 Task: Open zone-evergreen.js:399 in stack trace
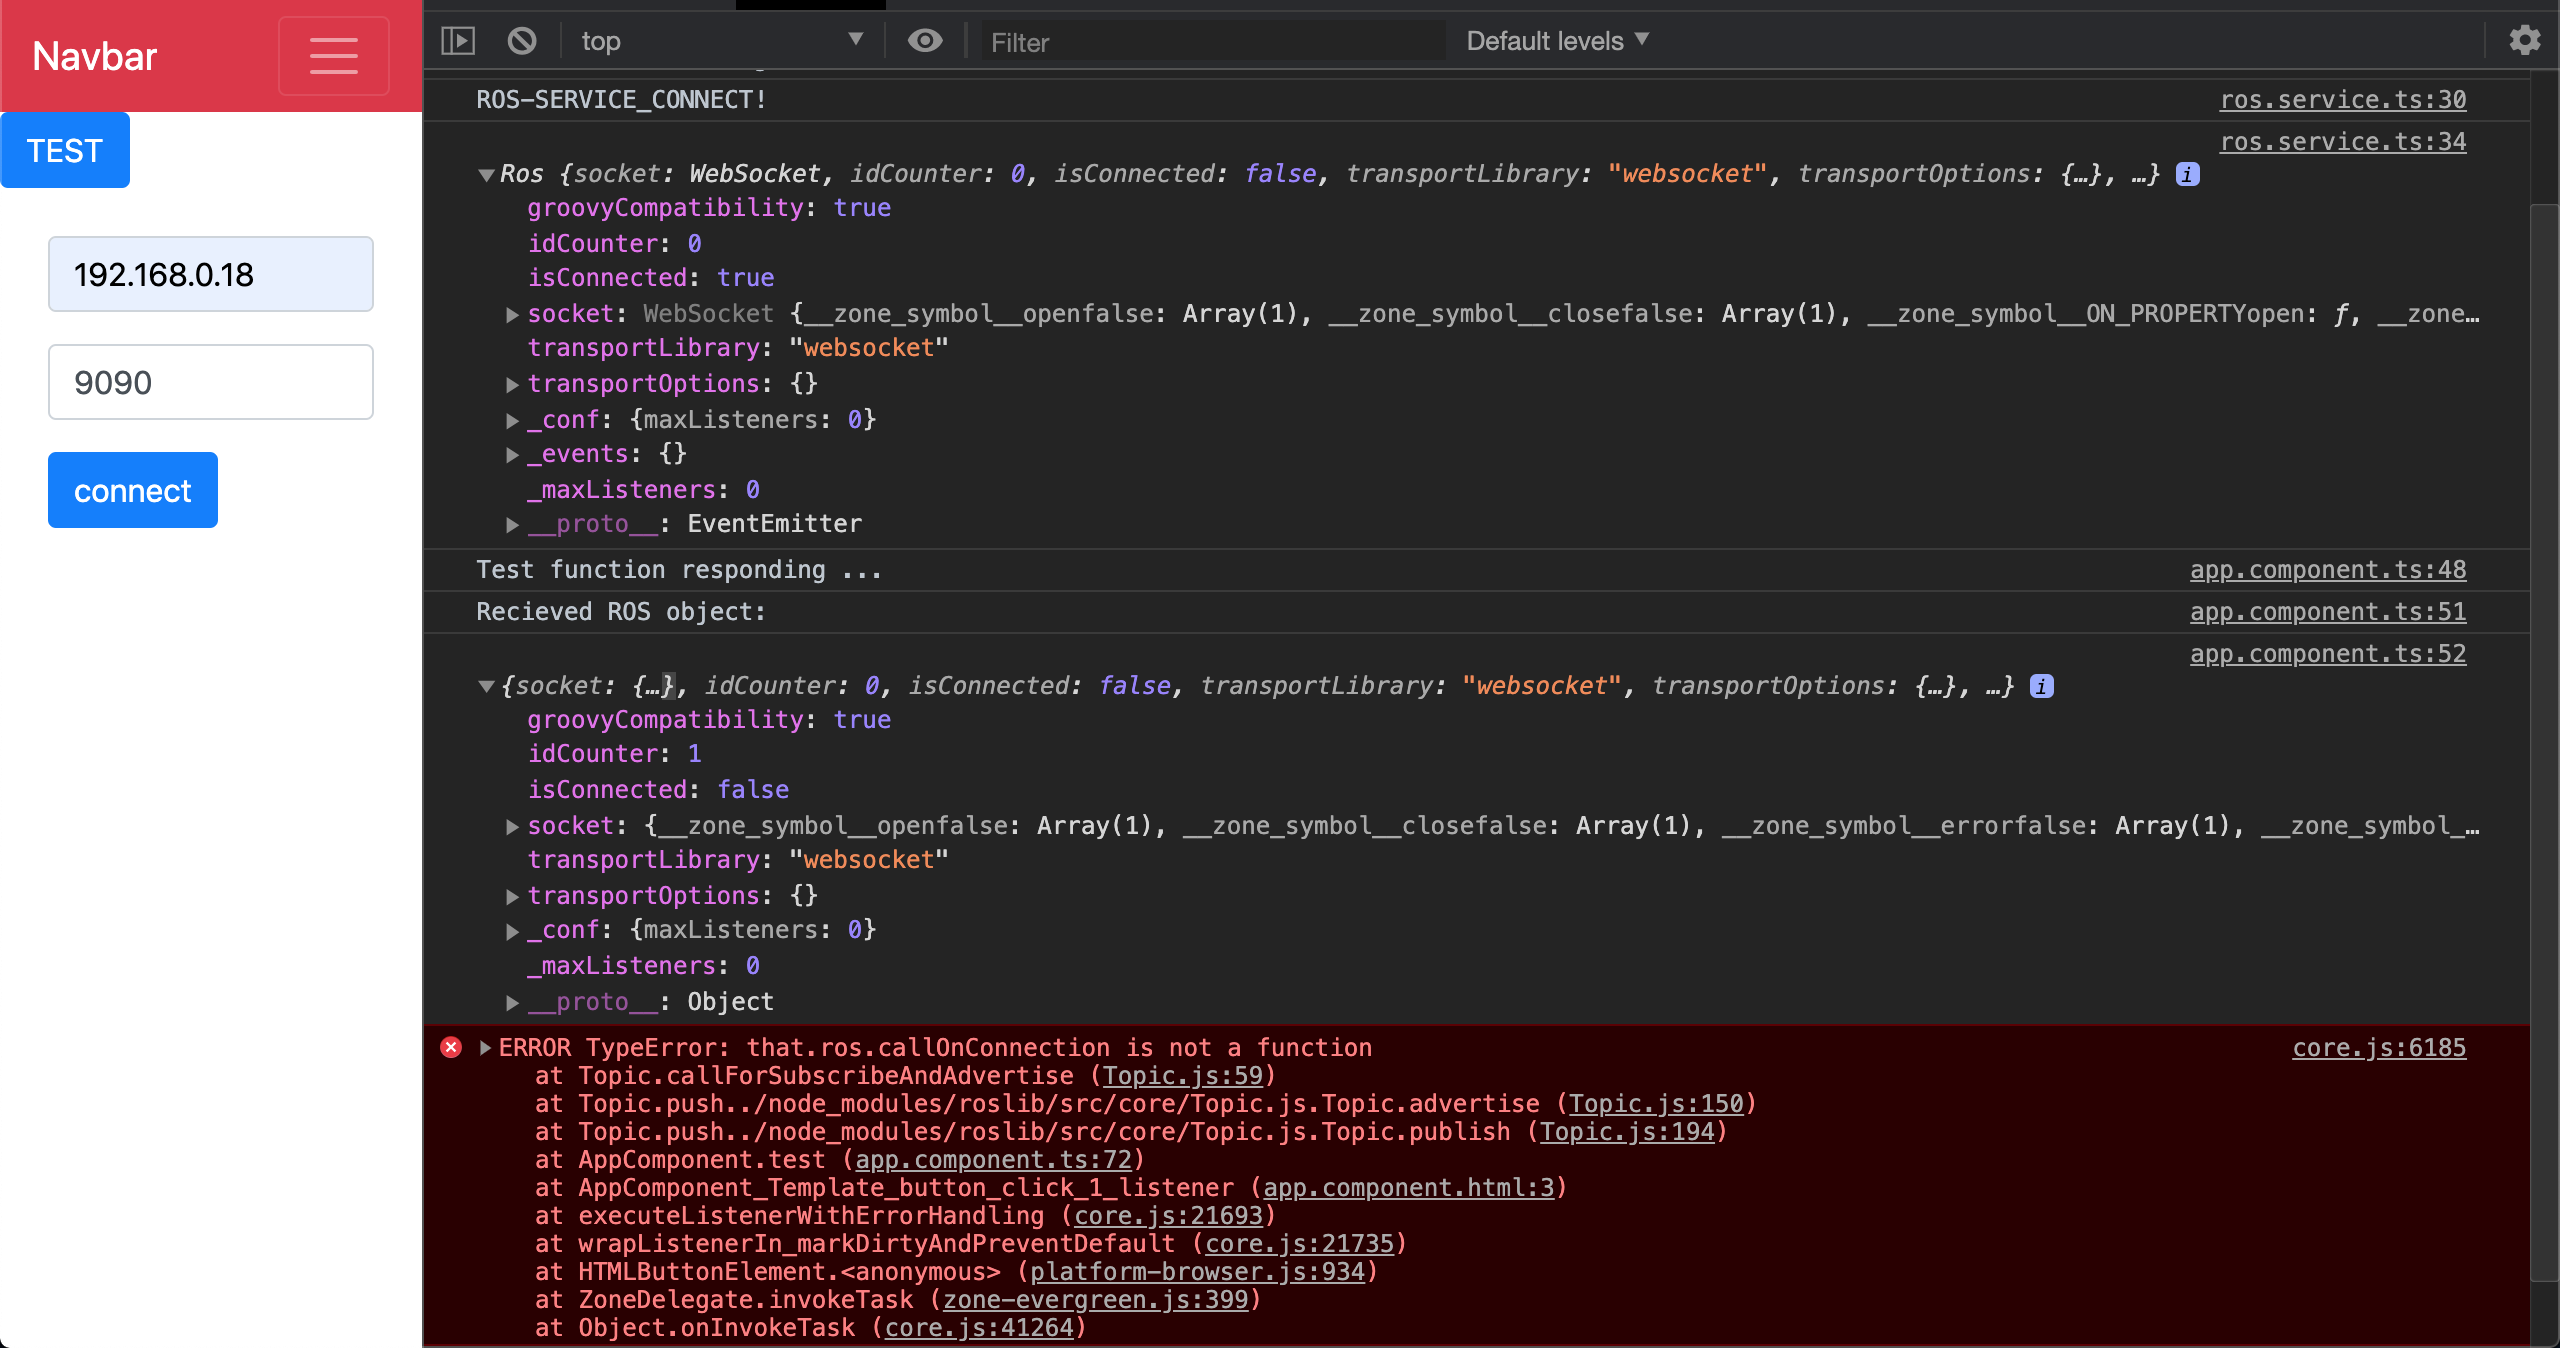pyautogui.click(x=1096, y=1299)
